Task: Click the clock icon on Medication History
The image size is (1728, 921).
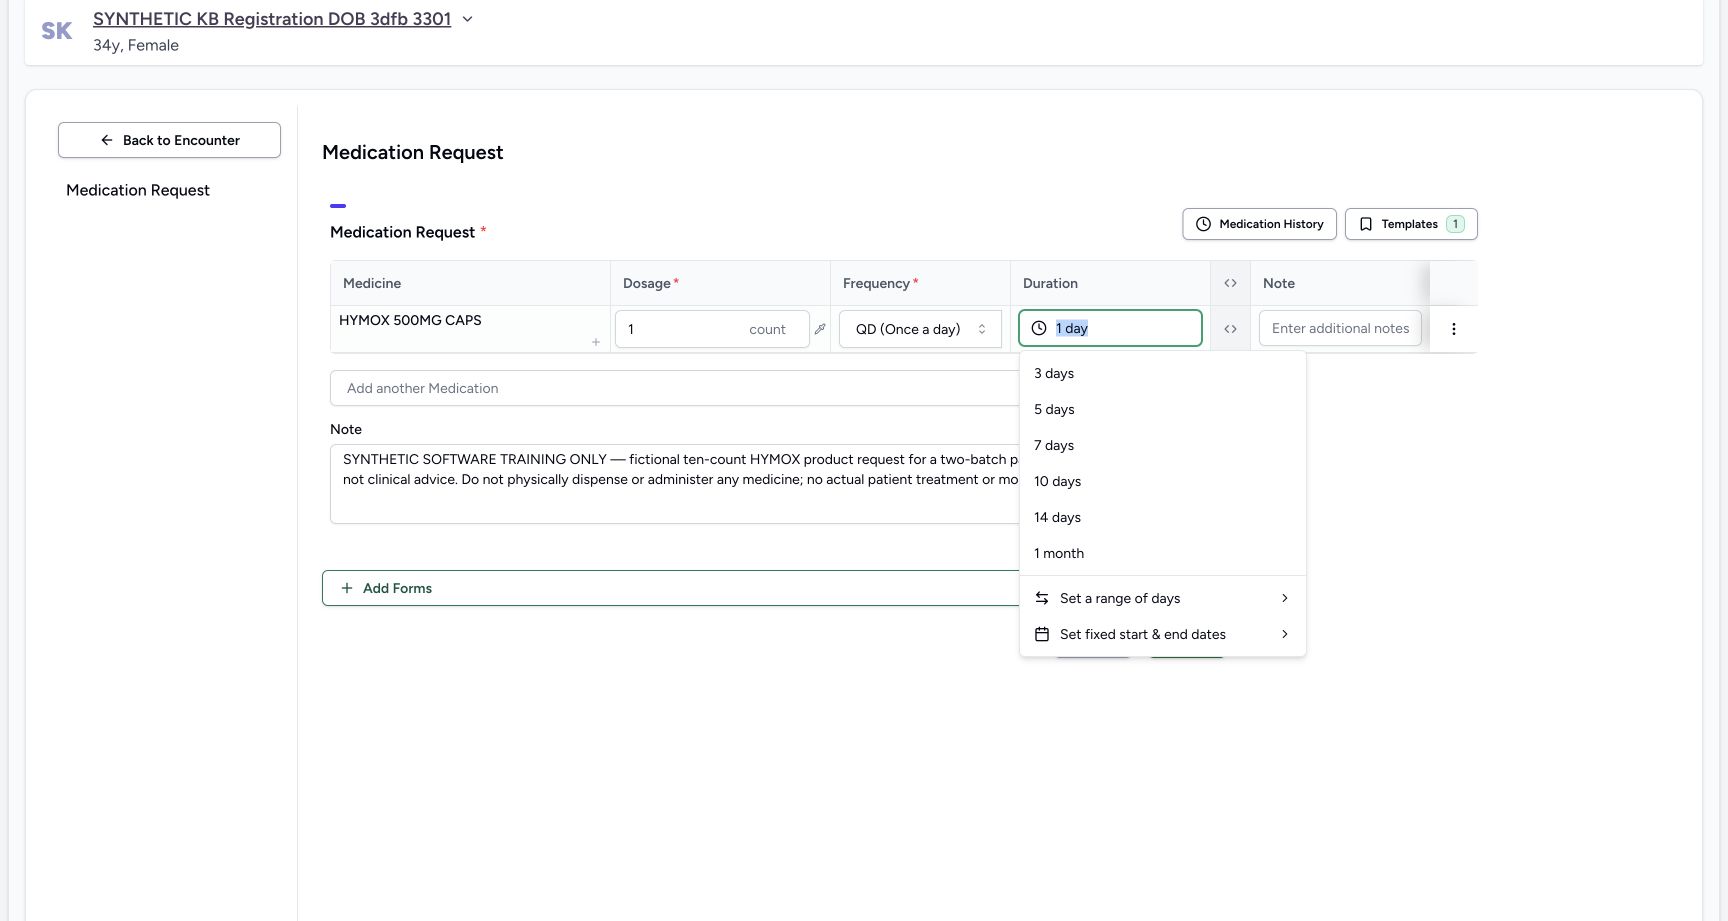Action: tap(1204, 224)
